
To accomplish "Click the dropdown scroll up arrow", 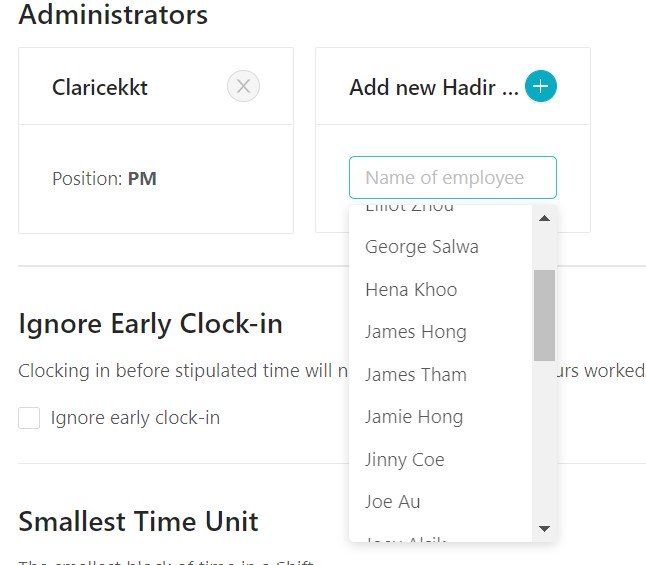I will (544, 218).
